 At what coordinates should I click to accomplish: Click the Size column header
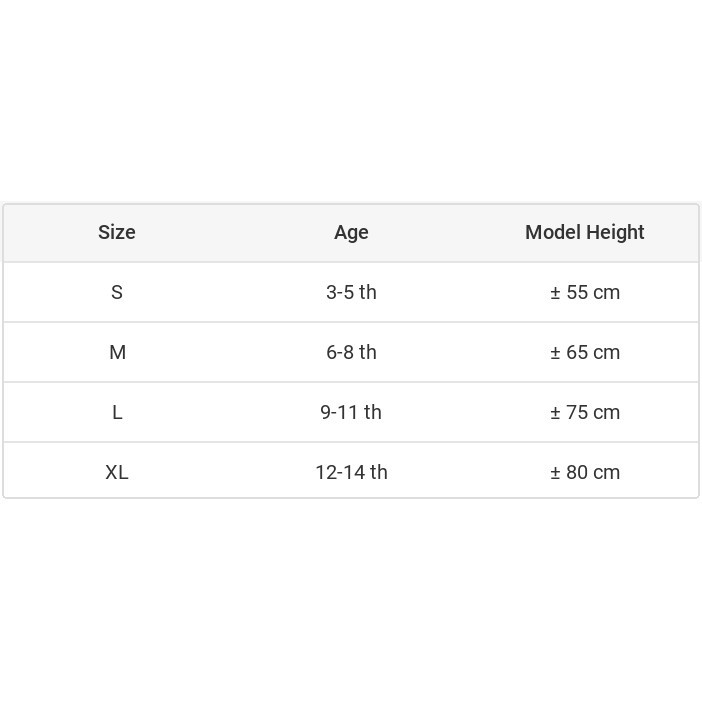click(x=117, y=232)
